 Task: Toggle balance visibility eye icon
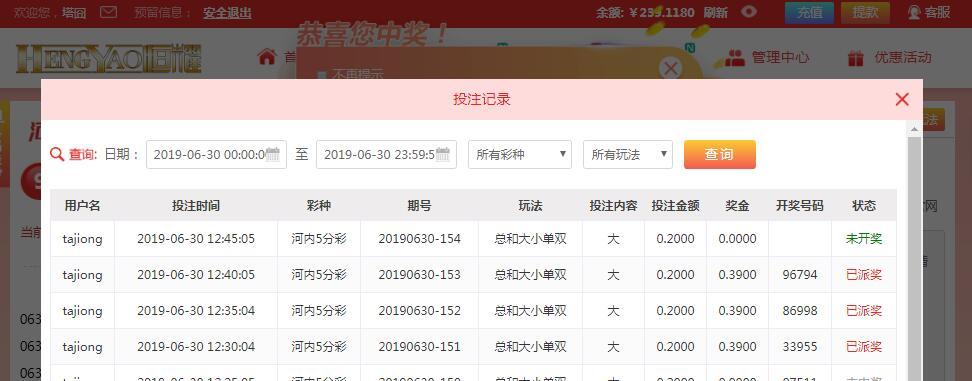[749, 11]
